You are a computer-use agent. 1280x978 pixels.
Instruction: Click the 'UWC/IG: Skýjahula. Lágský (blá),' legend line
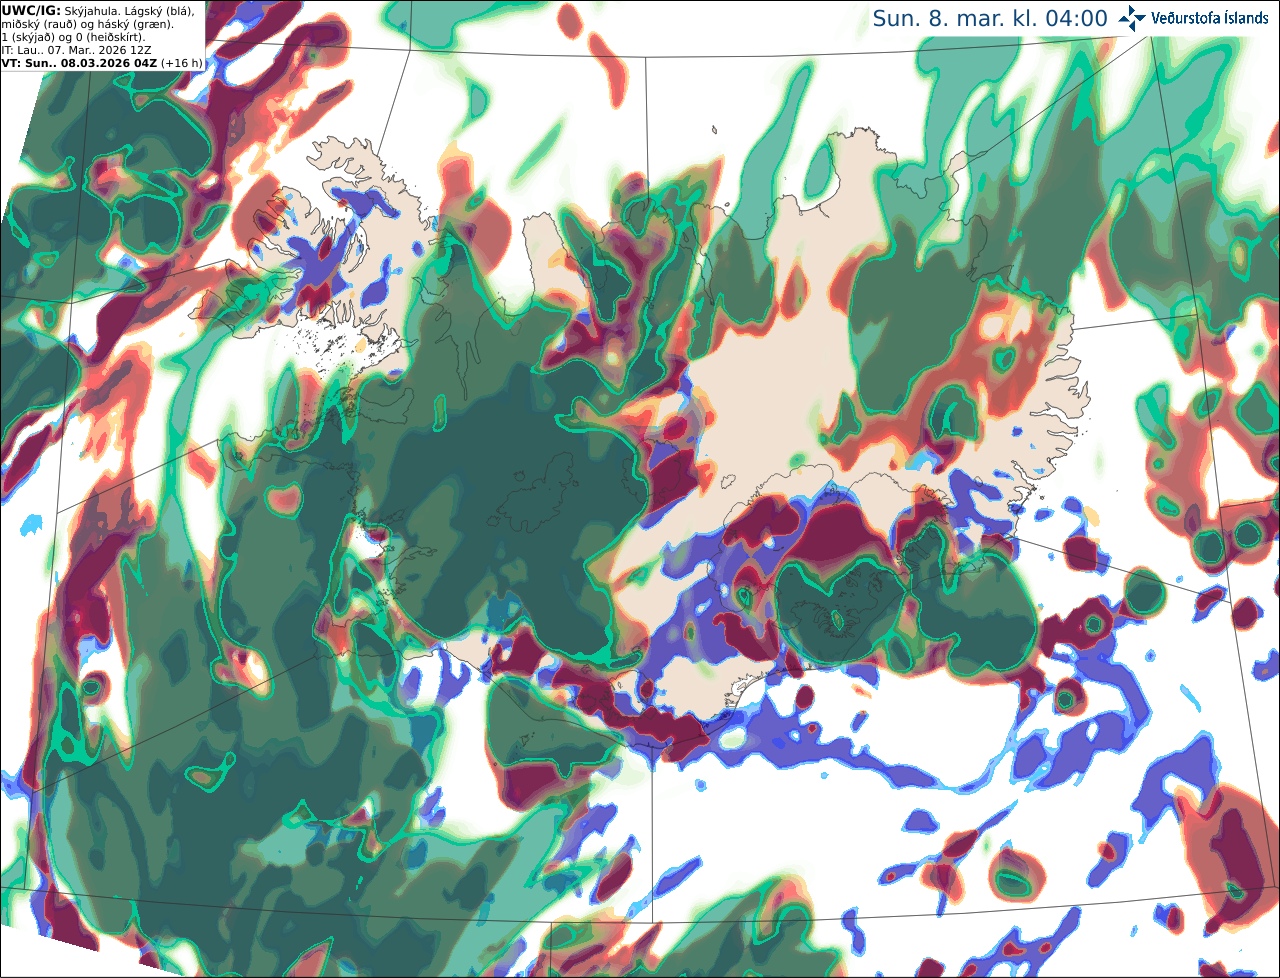(x=98, y=10)
